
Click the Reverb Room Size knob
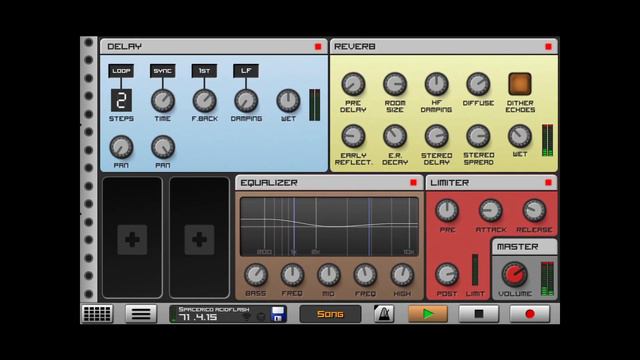click(395, 84)
